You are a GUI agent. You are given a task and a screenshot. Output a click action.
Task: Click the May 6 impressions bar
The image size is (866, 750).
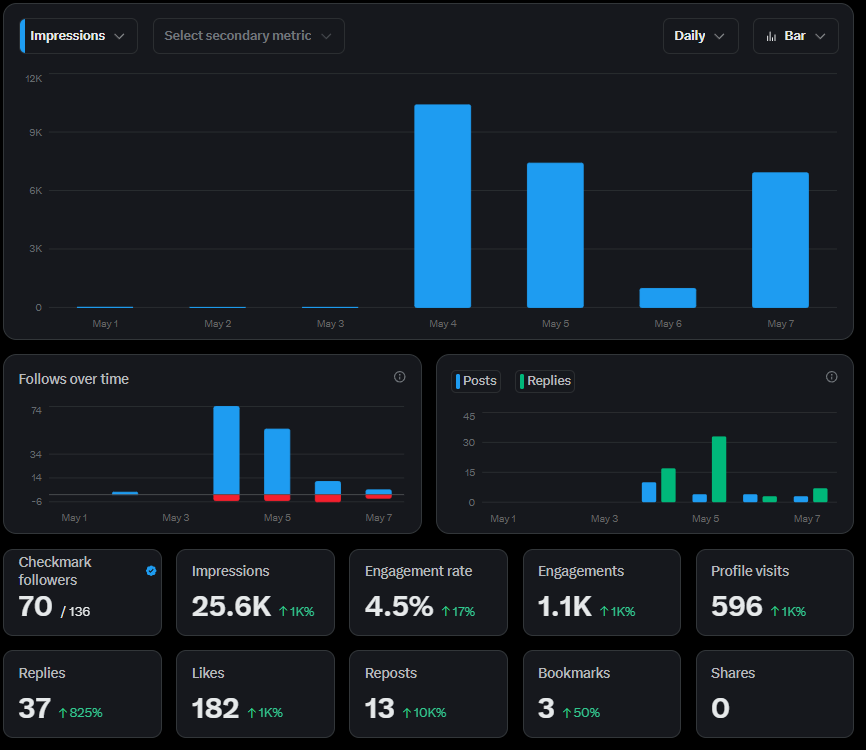pos(668,298)
